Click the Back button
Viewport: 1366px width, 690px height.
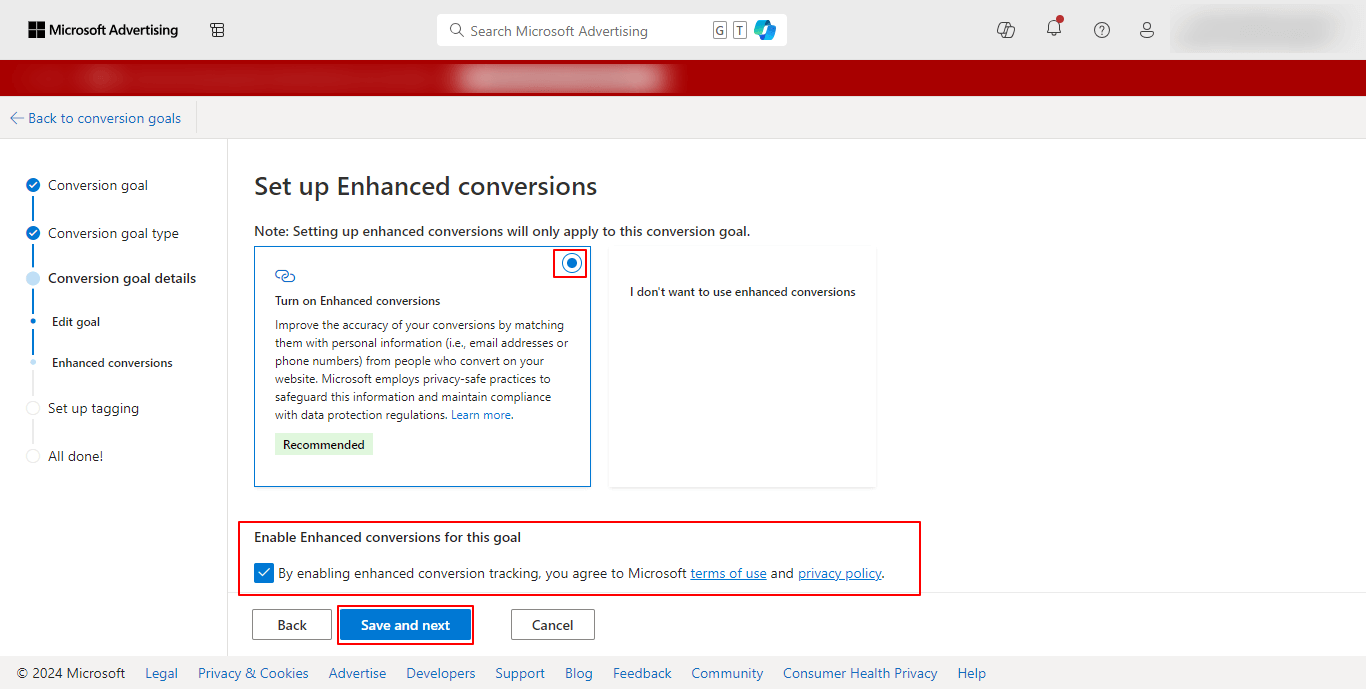tap(292, 625)
